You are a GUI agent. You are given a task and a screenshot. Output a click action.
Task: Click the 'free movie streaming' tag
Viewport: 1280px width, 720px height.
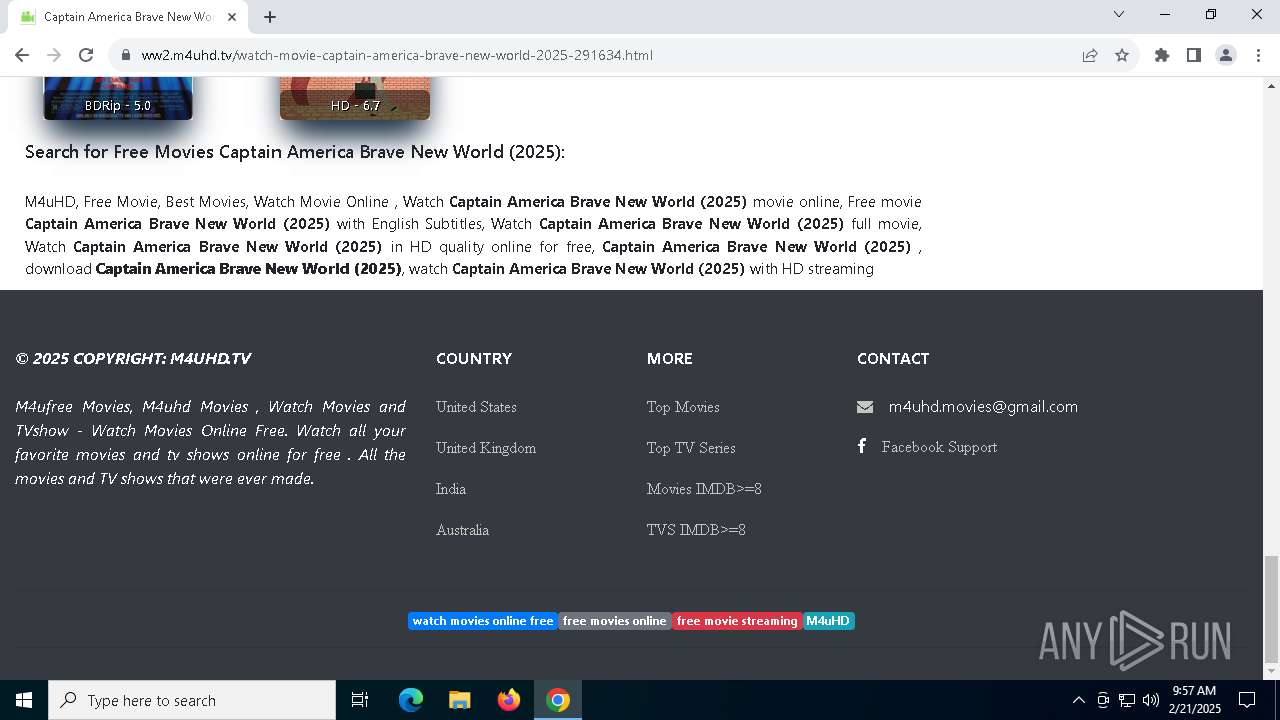(737, 621)
